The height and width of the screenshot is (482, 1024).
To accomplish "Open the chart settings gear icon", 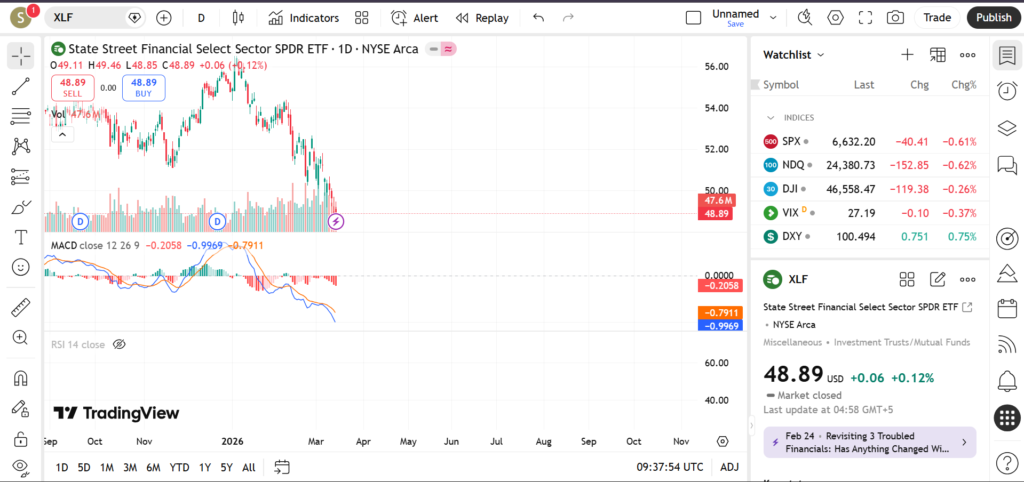I will click(x=835, y=17).
